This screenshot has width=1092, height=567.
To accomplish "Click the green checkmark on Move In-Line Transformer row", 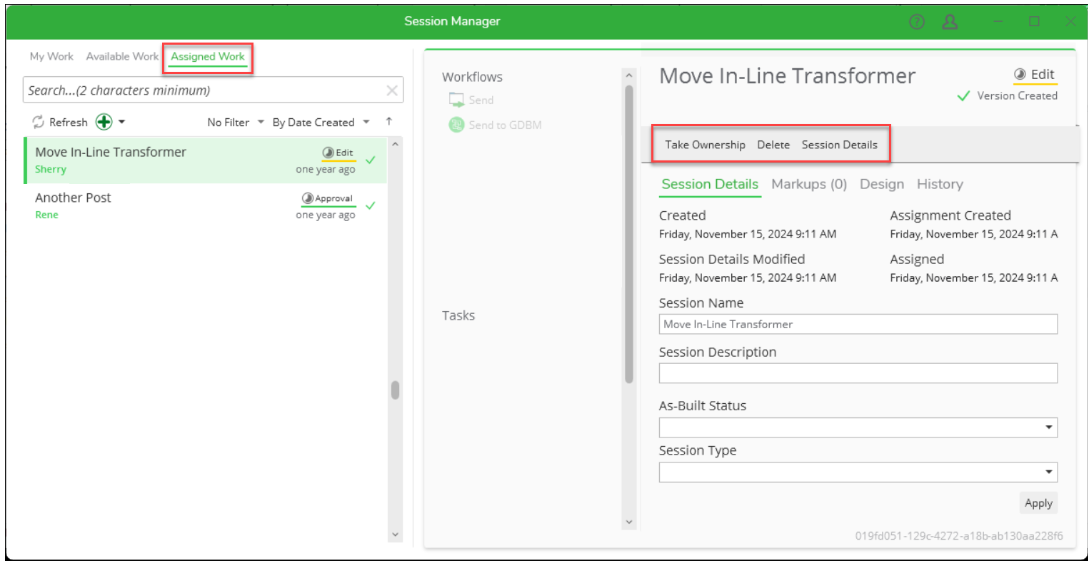I will pos(370,160).
